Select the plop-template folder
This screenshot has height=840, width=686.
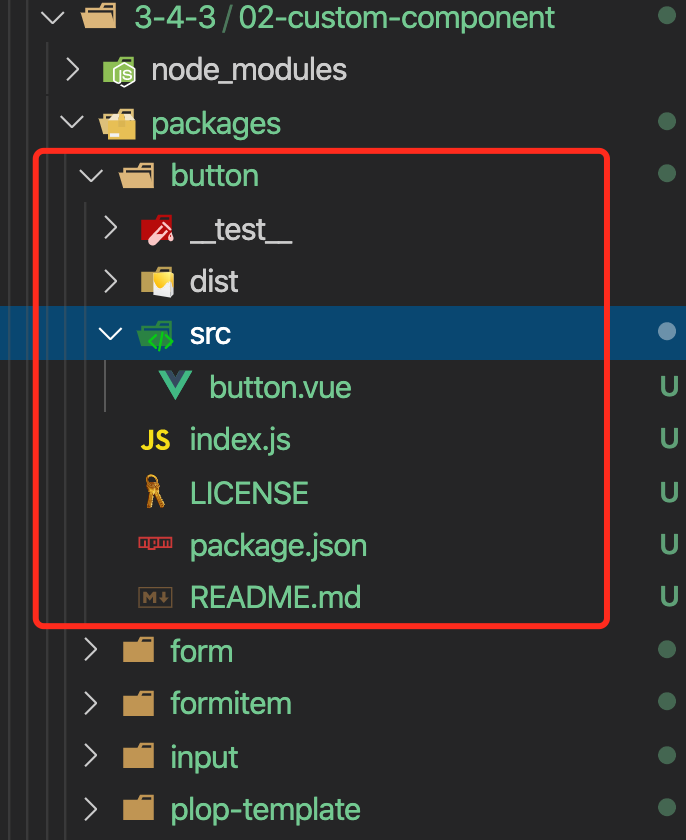(265, 809)
